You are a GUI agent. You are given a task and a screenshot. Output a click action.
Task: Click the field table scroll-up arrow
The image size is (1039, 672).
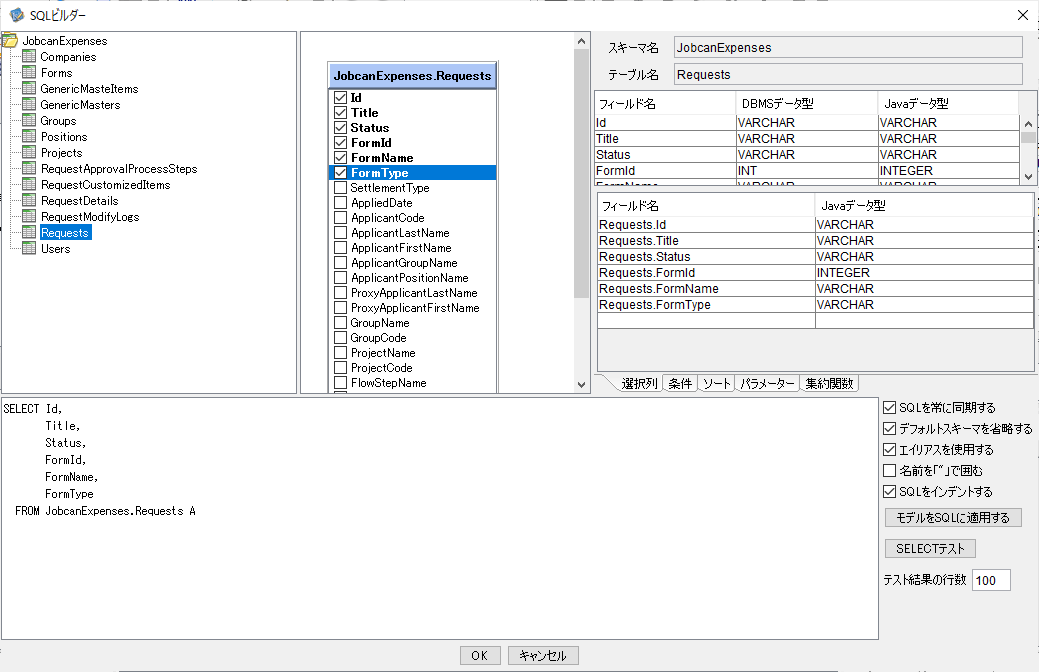(x=1028, y=124)
